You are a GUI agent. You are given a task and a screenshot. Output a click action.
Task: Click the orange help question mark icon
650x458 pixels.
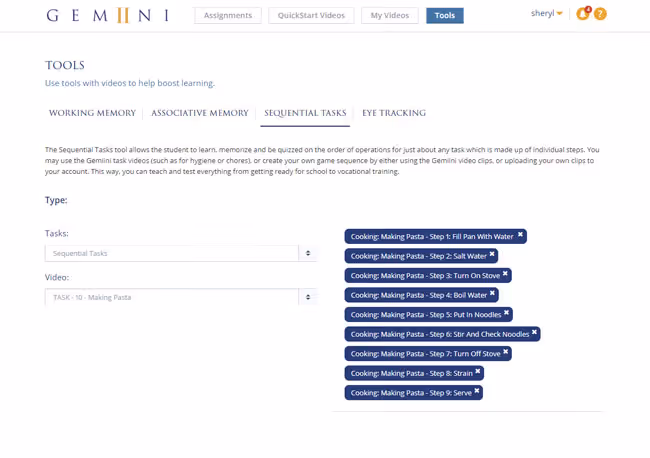[x=600, y=14]
